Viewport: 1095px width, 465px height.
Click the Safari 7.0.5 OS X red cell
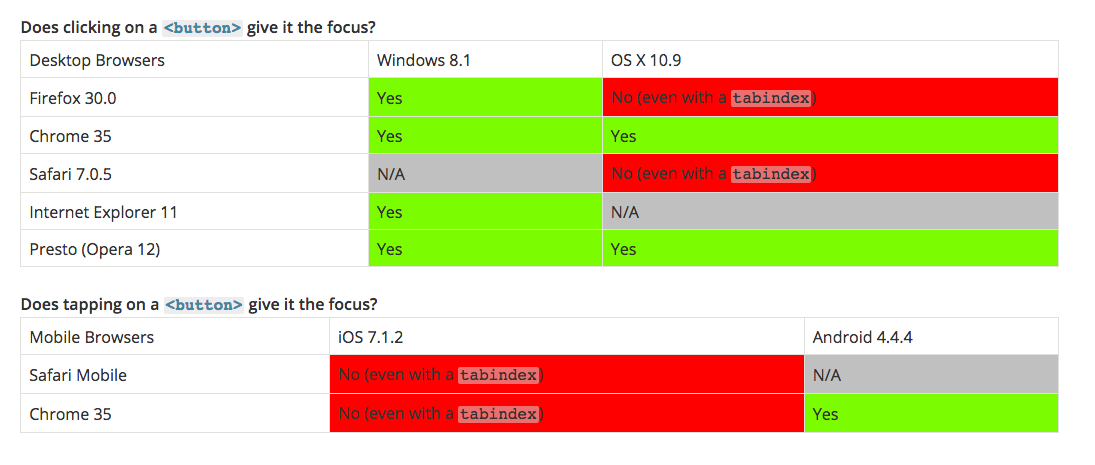coord(830,173)
